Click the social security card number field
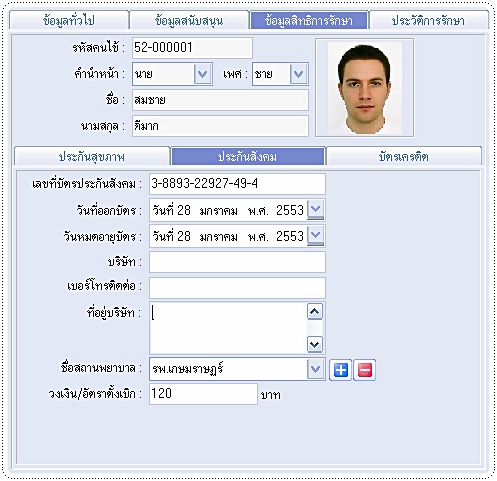Image resolution: width=497 pixels, height=481 pixels. 237,184
